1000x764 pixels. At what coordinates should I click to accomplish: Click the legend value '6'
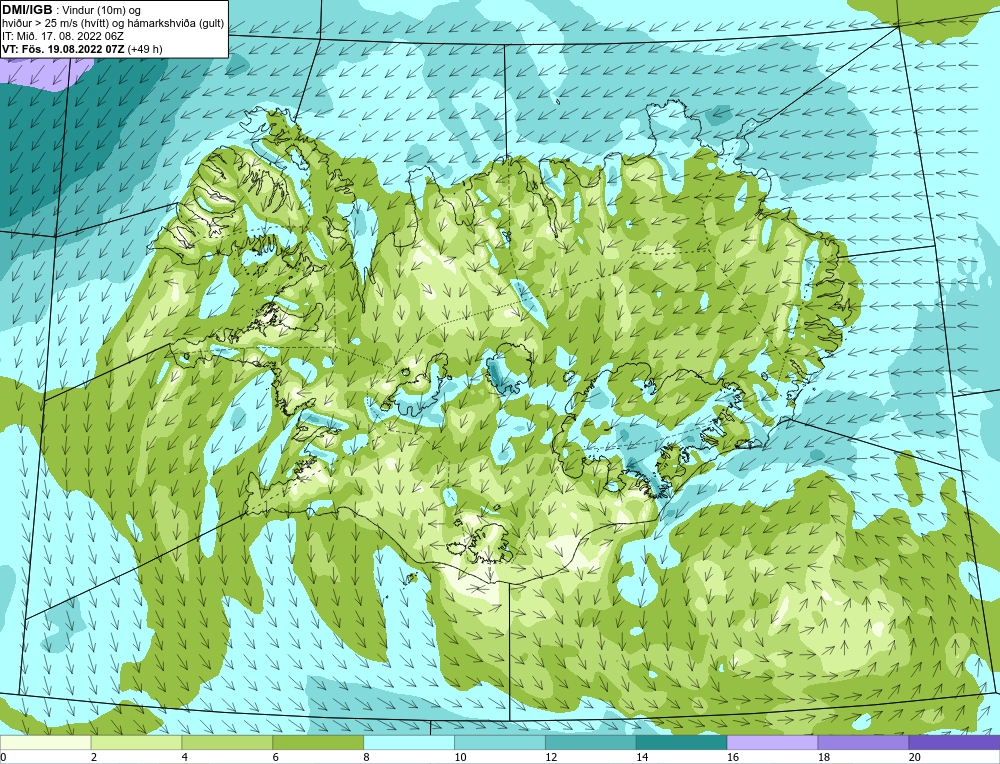tap(276, 757)
